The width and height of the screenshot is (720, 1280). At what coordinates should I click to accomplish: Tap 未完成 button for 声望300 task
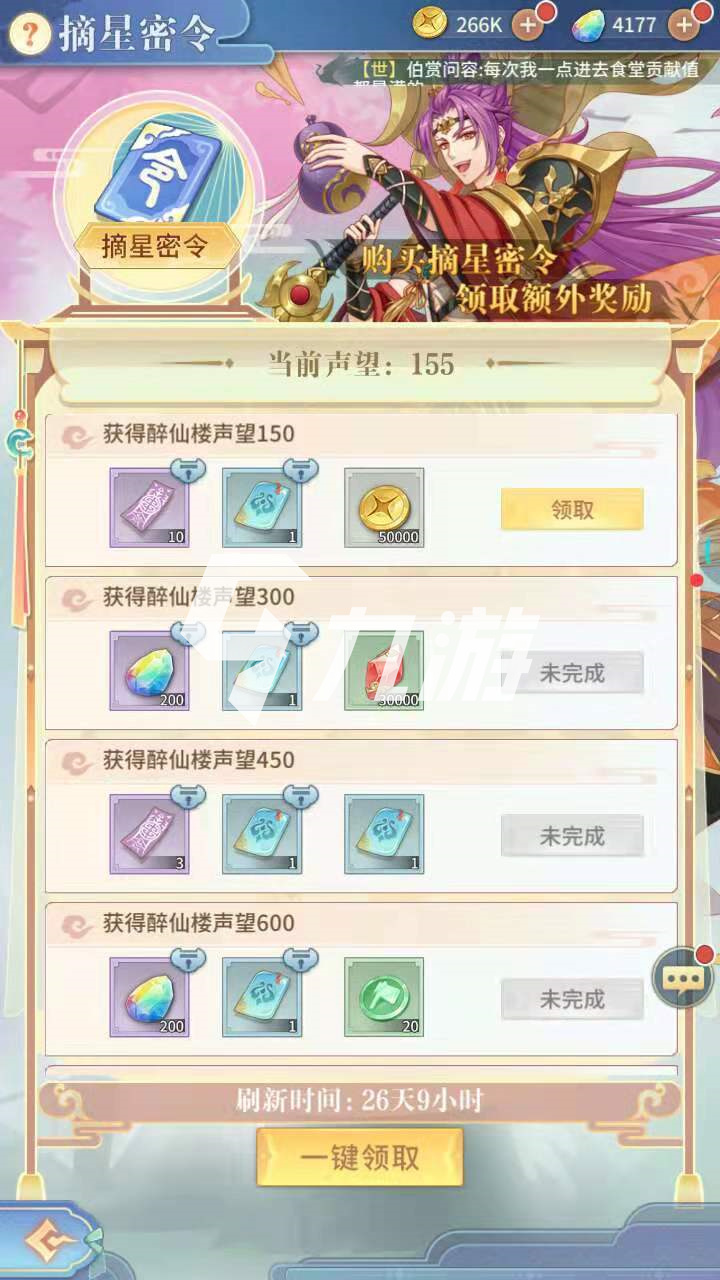pyautogui.click(x=572, y=673)
